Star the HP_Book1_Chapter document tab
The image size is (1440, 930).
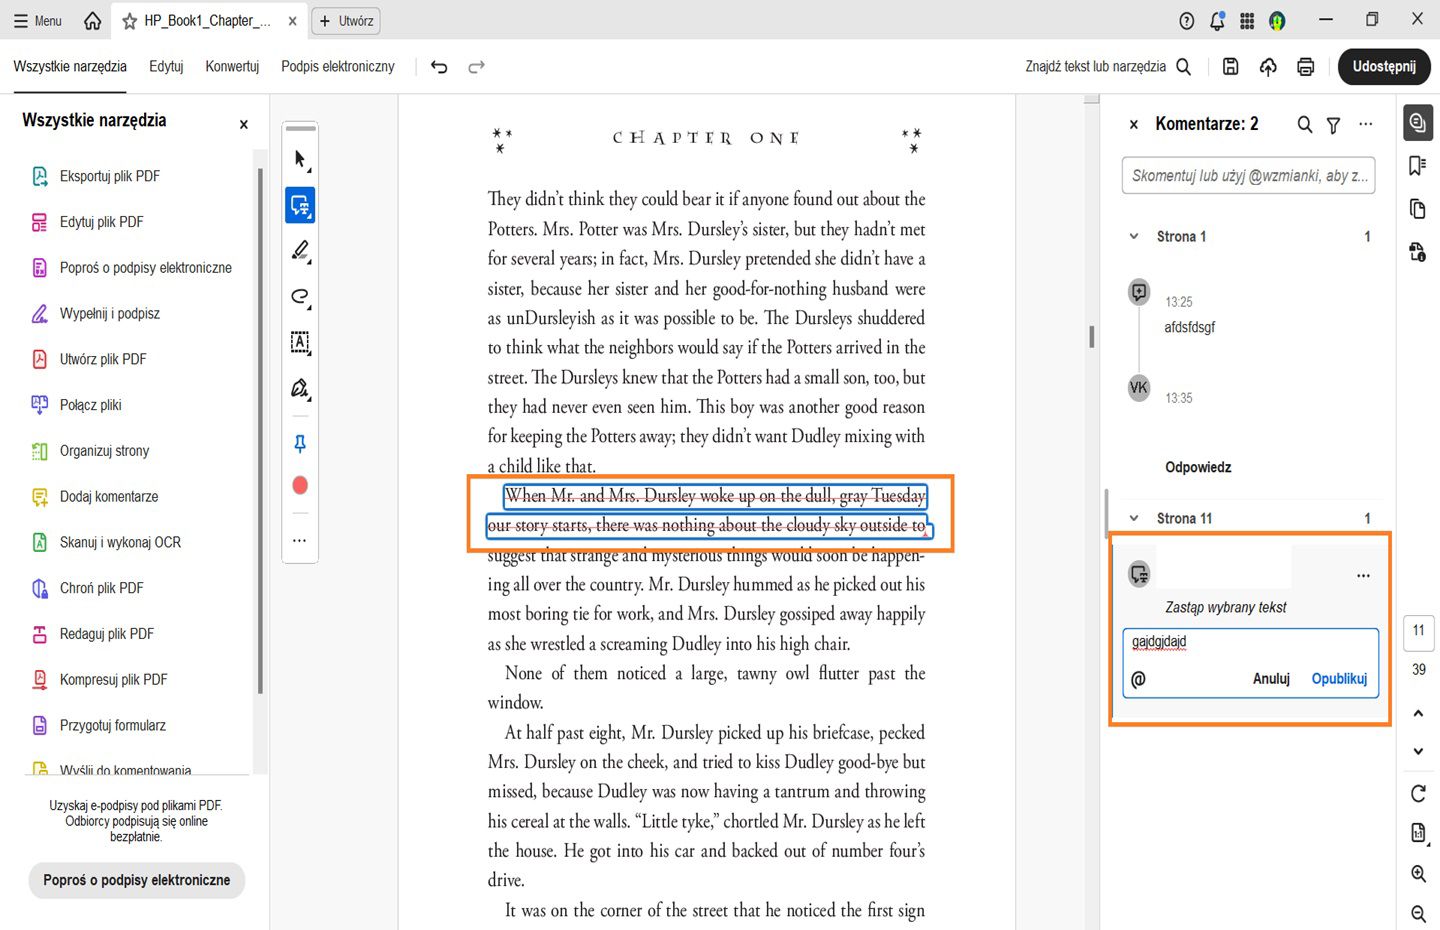pyautogui.click(x=129, y=21)
